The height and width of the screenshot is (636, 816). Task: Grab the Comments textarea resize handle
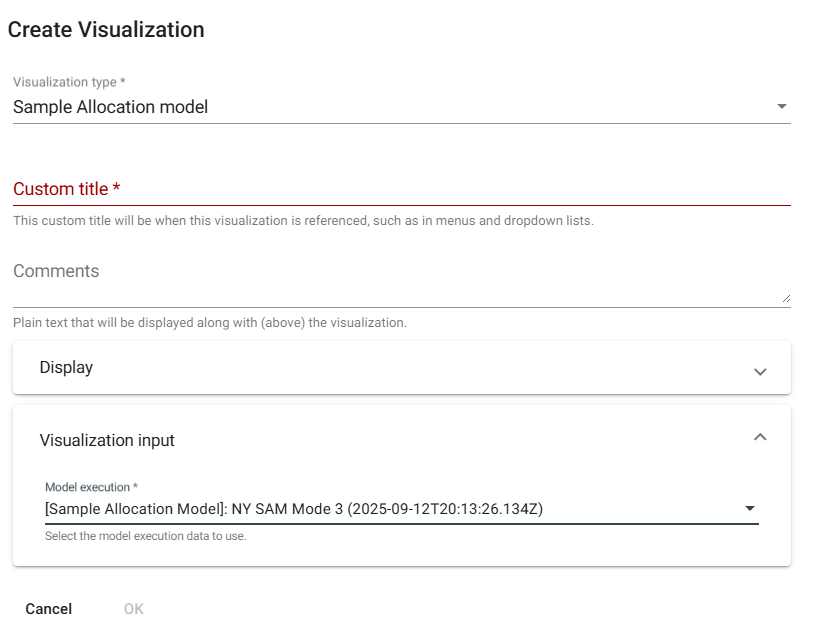786,299
